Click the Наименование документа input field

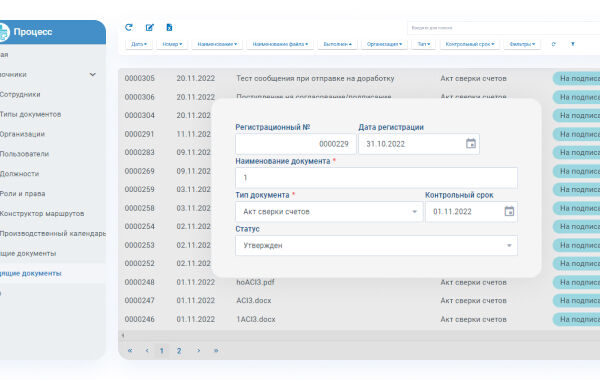click(376, 178)
